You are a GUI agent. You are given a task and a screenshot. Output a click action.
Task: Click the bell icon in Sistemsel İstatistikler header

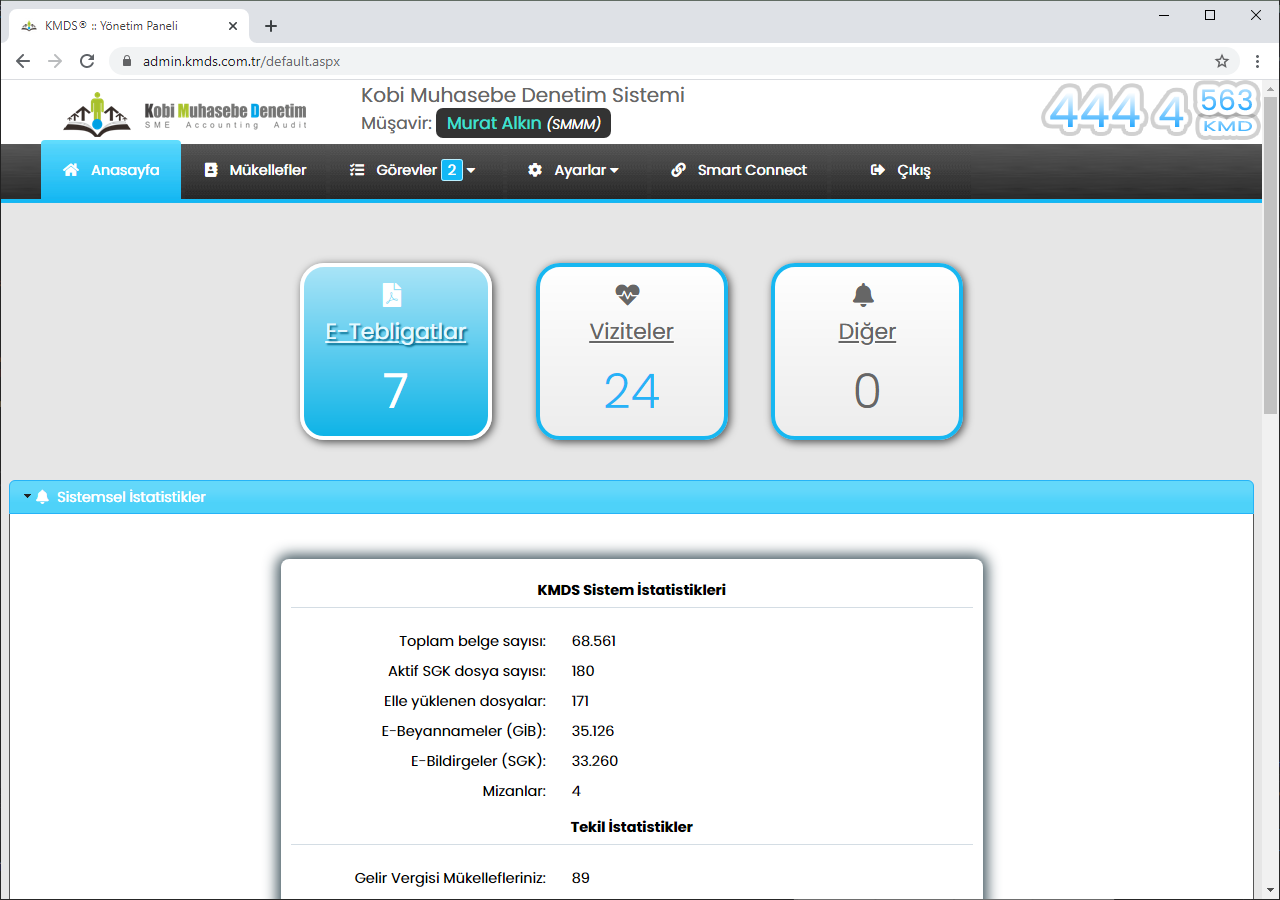[x=42, y=497]
